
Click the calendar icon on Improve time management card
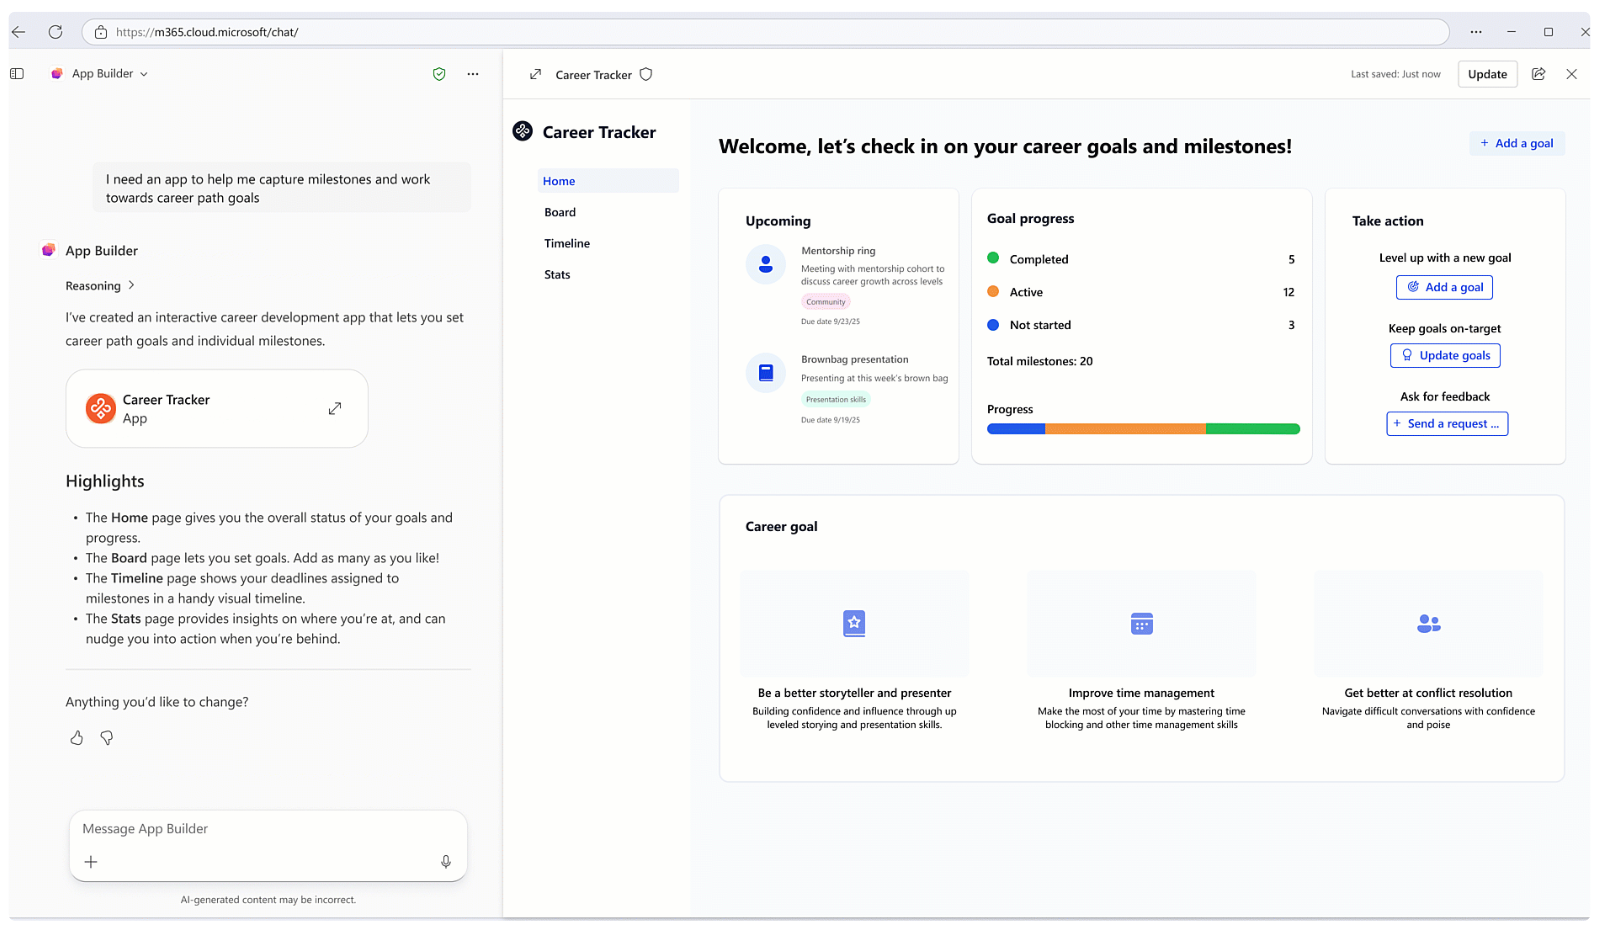(x=1141, y=623)
